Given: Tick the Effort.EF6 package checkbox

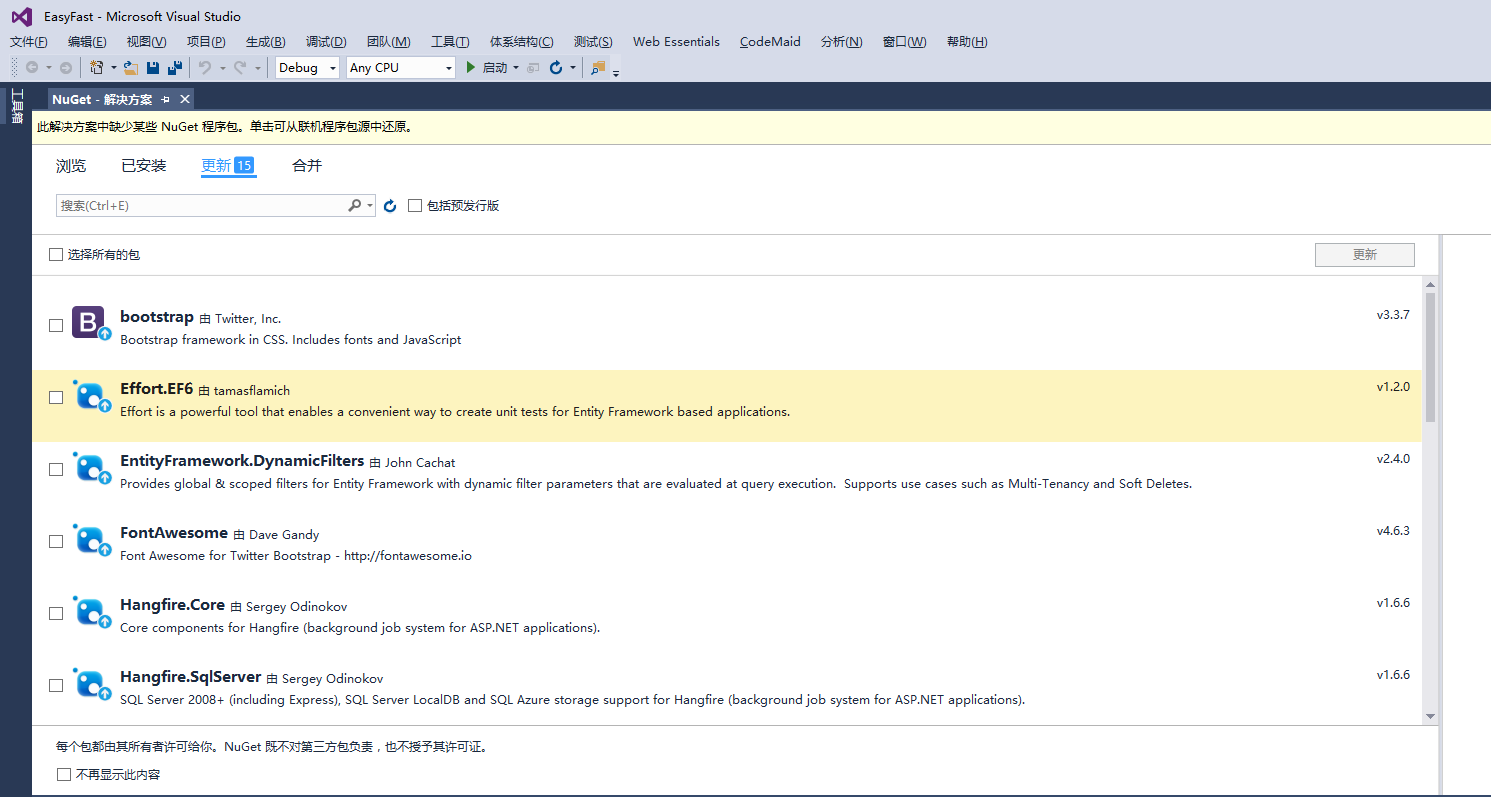Looking at the screenshot, I should (x=56, y=397).
